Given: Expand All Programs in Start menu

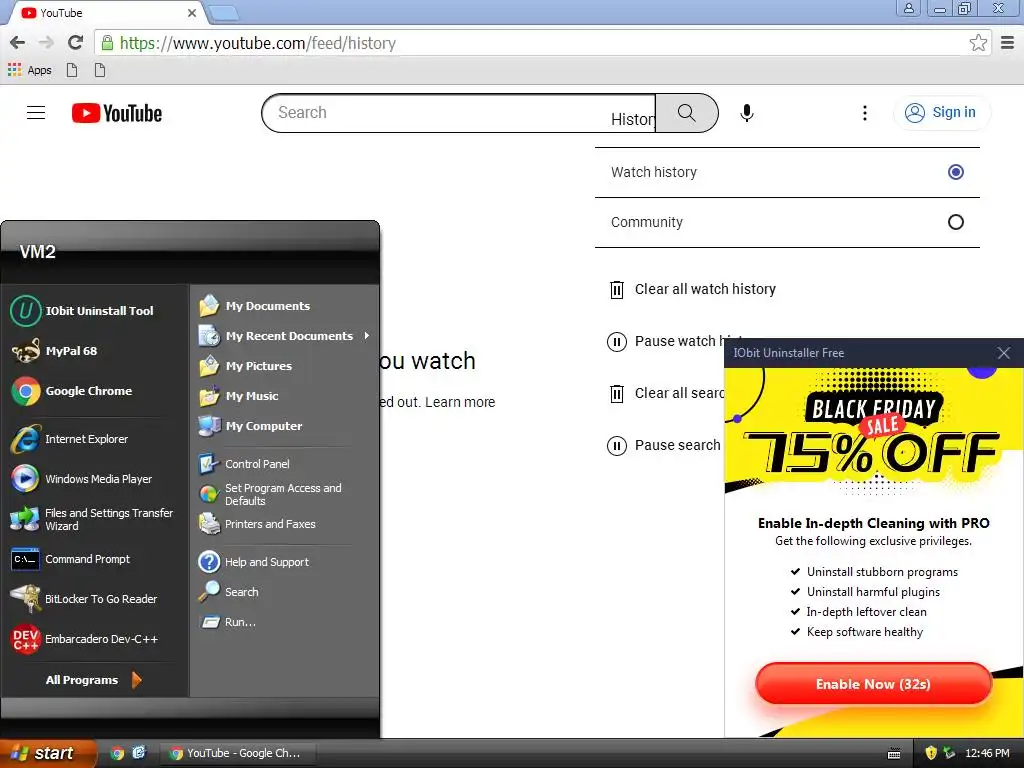Looking at the screenshot, I should (x=93, y=680).
